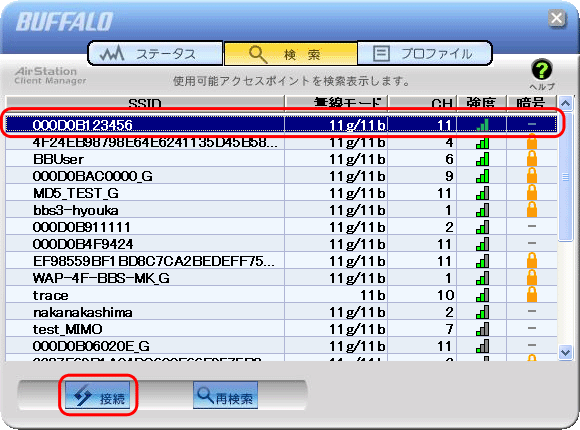Click signal bars for test_MIMO network
The width and height of the screenshot is (580, 430).
tap(482, 329)
